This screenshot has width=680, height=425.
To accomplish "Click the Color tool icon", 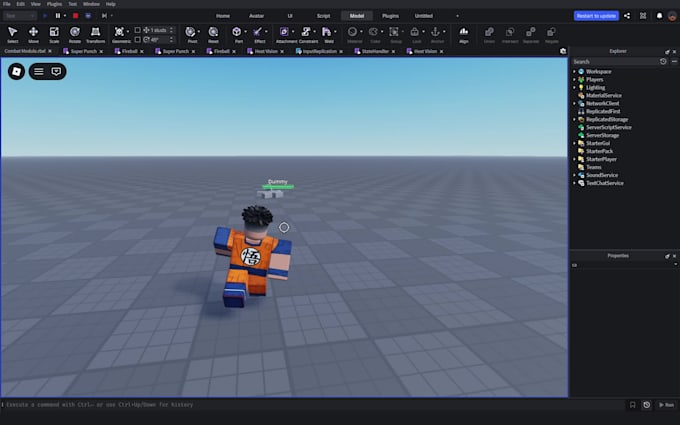I will point(373,32).
